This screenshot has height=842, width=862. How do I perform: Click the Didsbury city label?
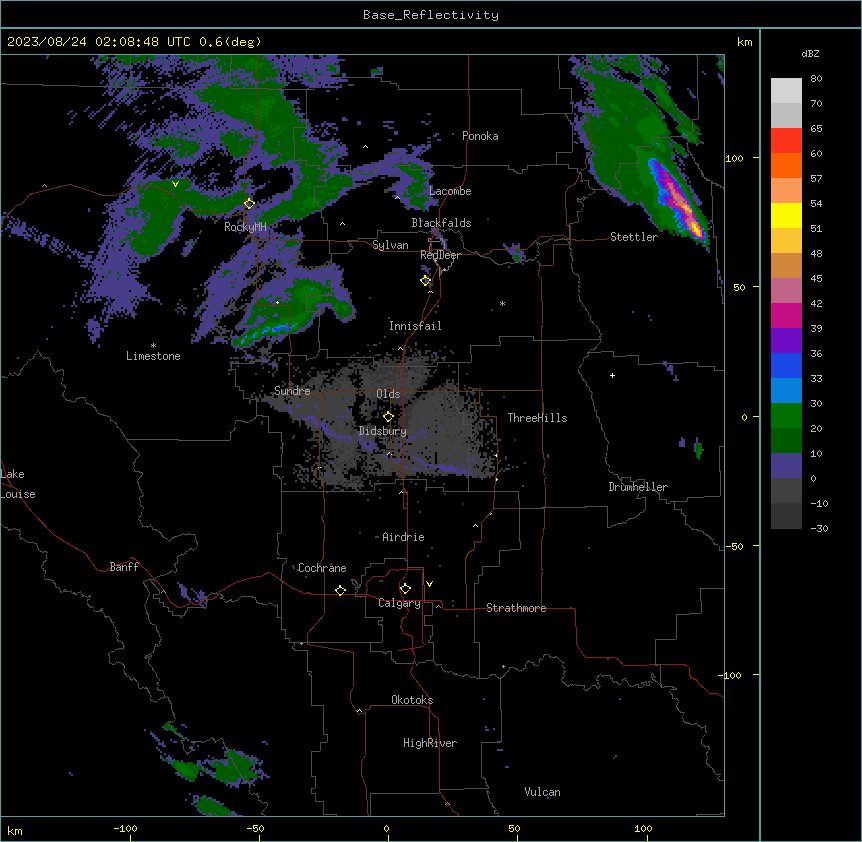[383, 431]
